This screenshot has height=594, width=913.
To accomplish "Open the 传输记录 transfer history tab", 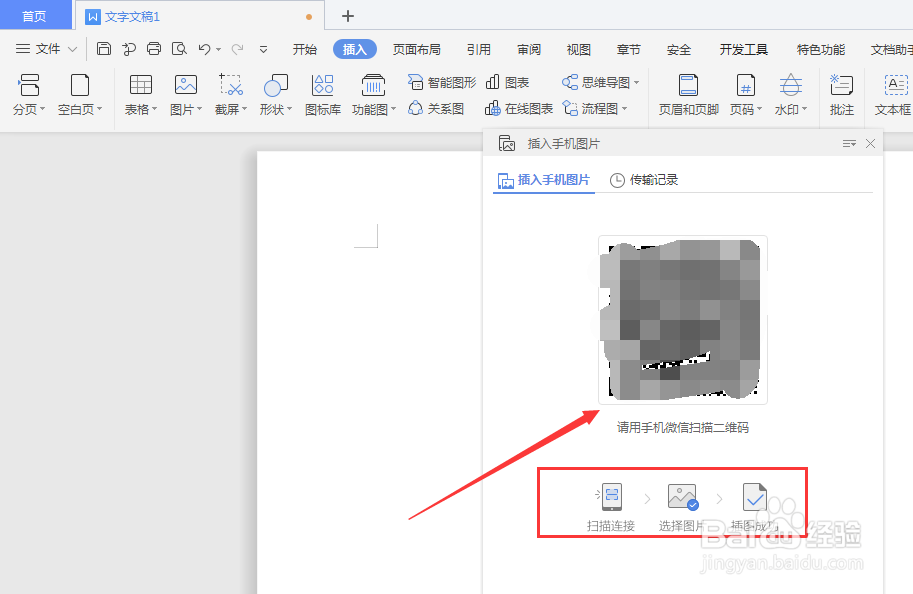I will [x=644, y=180].
